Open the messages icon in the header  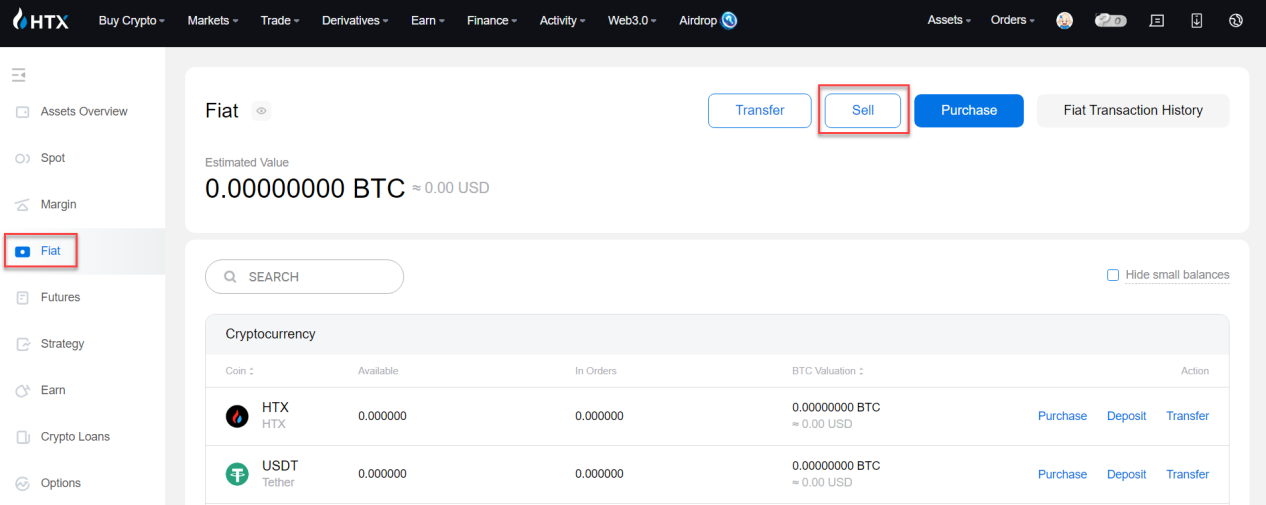coord(1157,20)
